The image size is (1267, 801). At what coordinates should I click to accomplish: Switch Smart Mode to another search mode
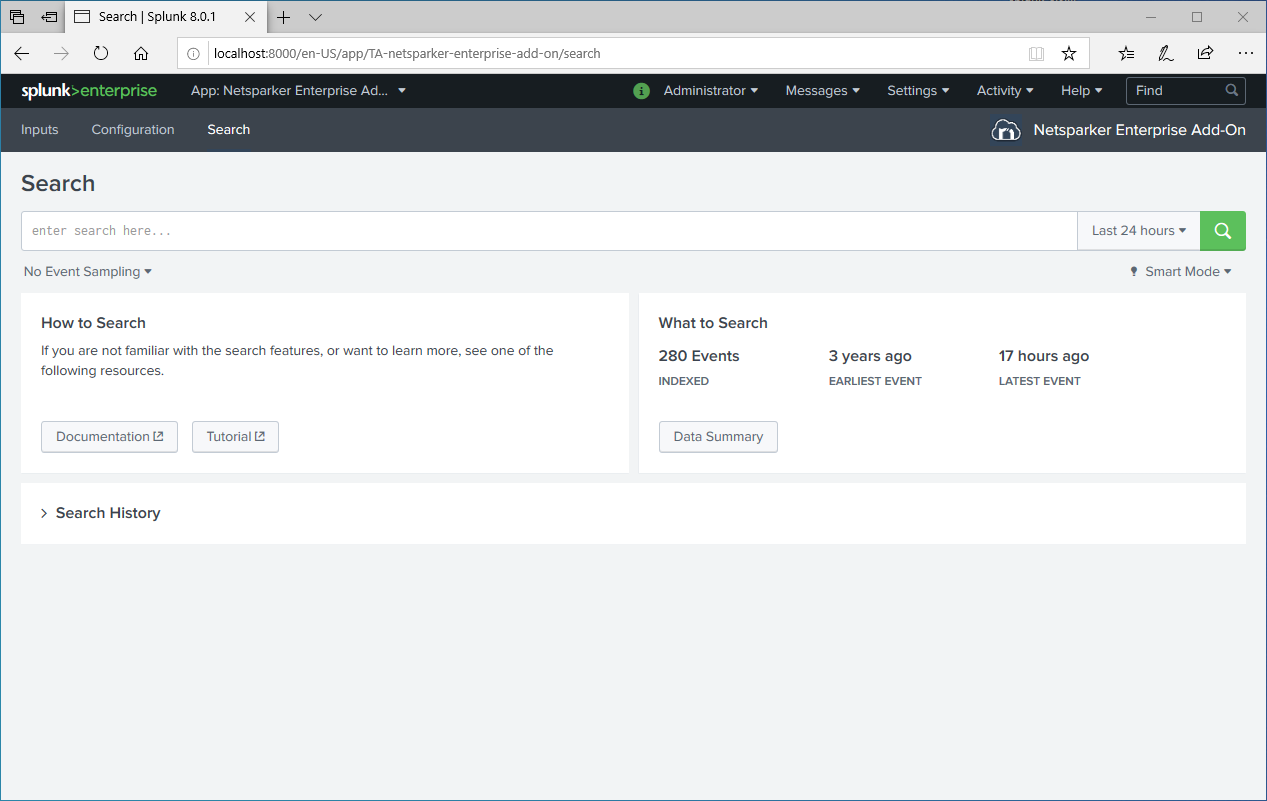coord(1186,271)
